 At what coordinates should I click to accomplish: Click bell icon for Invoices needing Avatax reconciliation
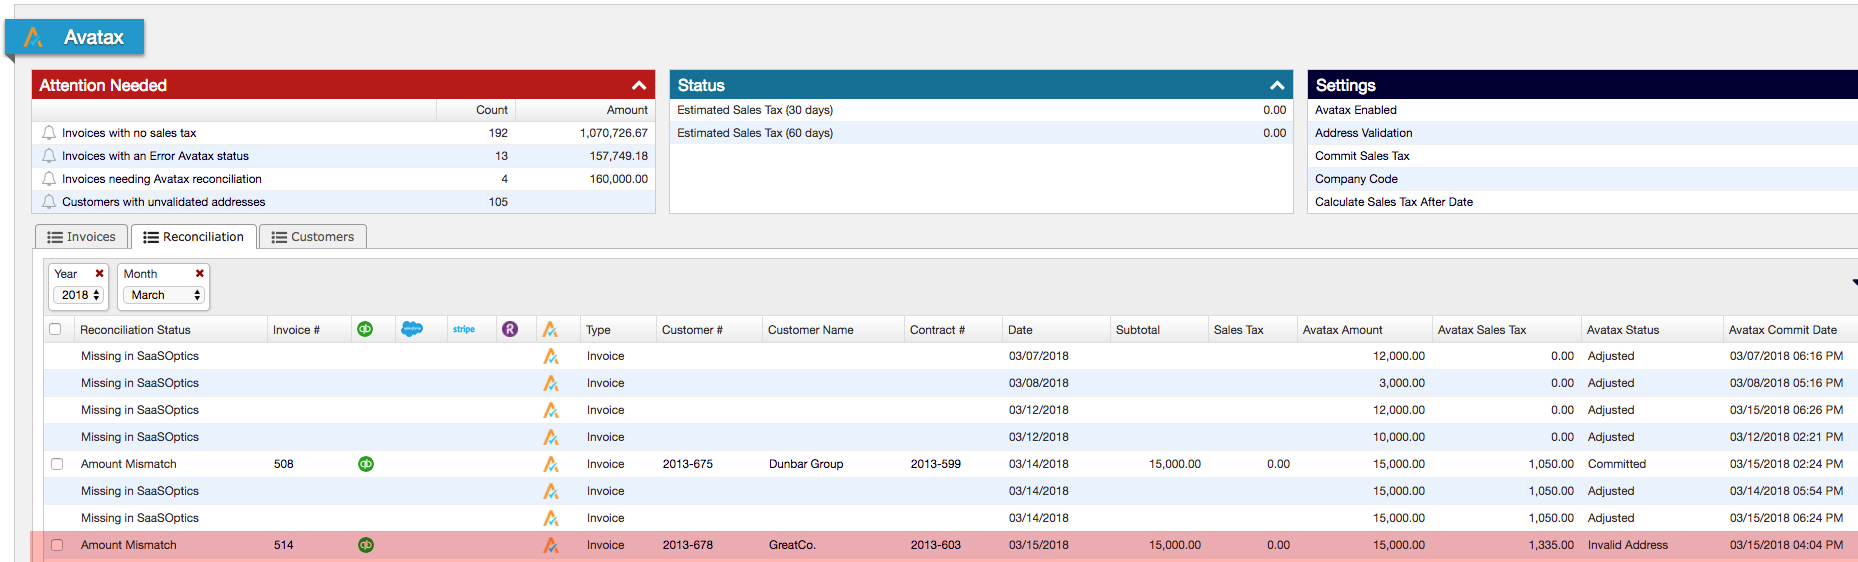[x=49, y=179]
